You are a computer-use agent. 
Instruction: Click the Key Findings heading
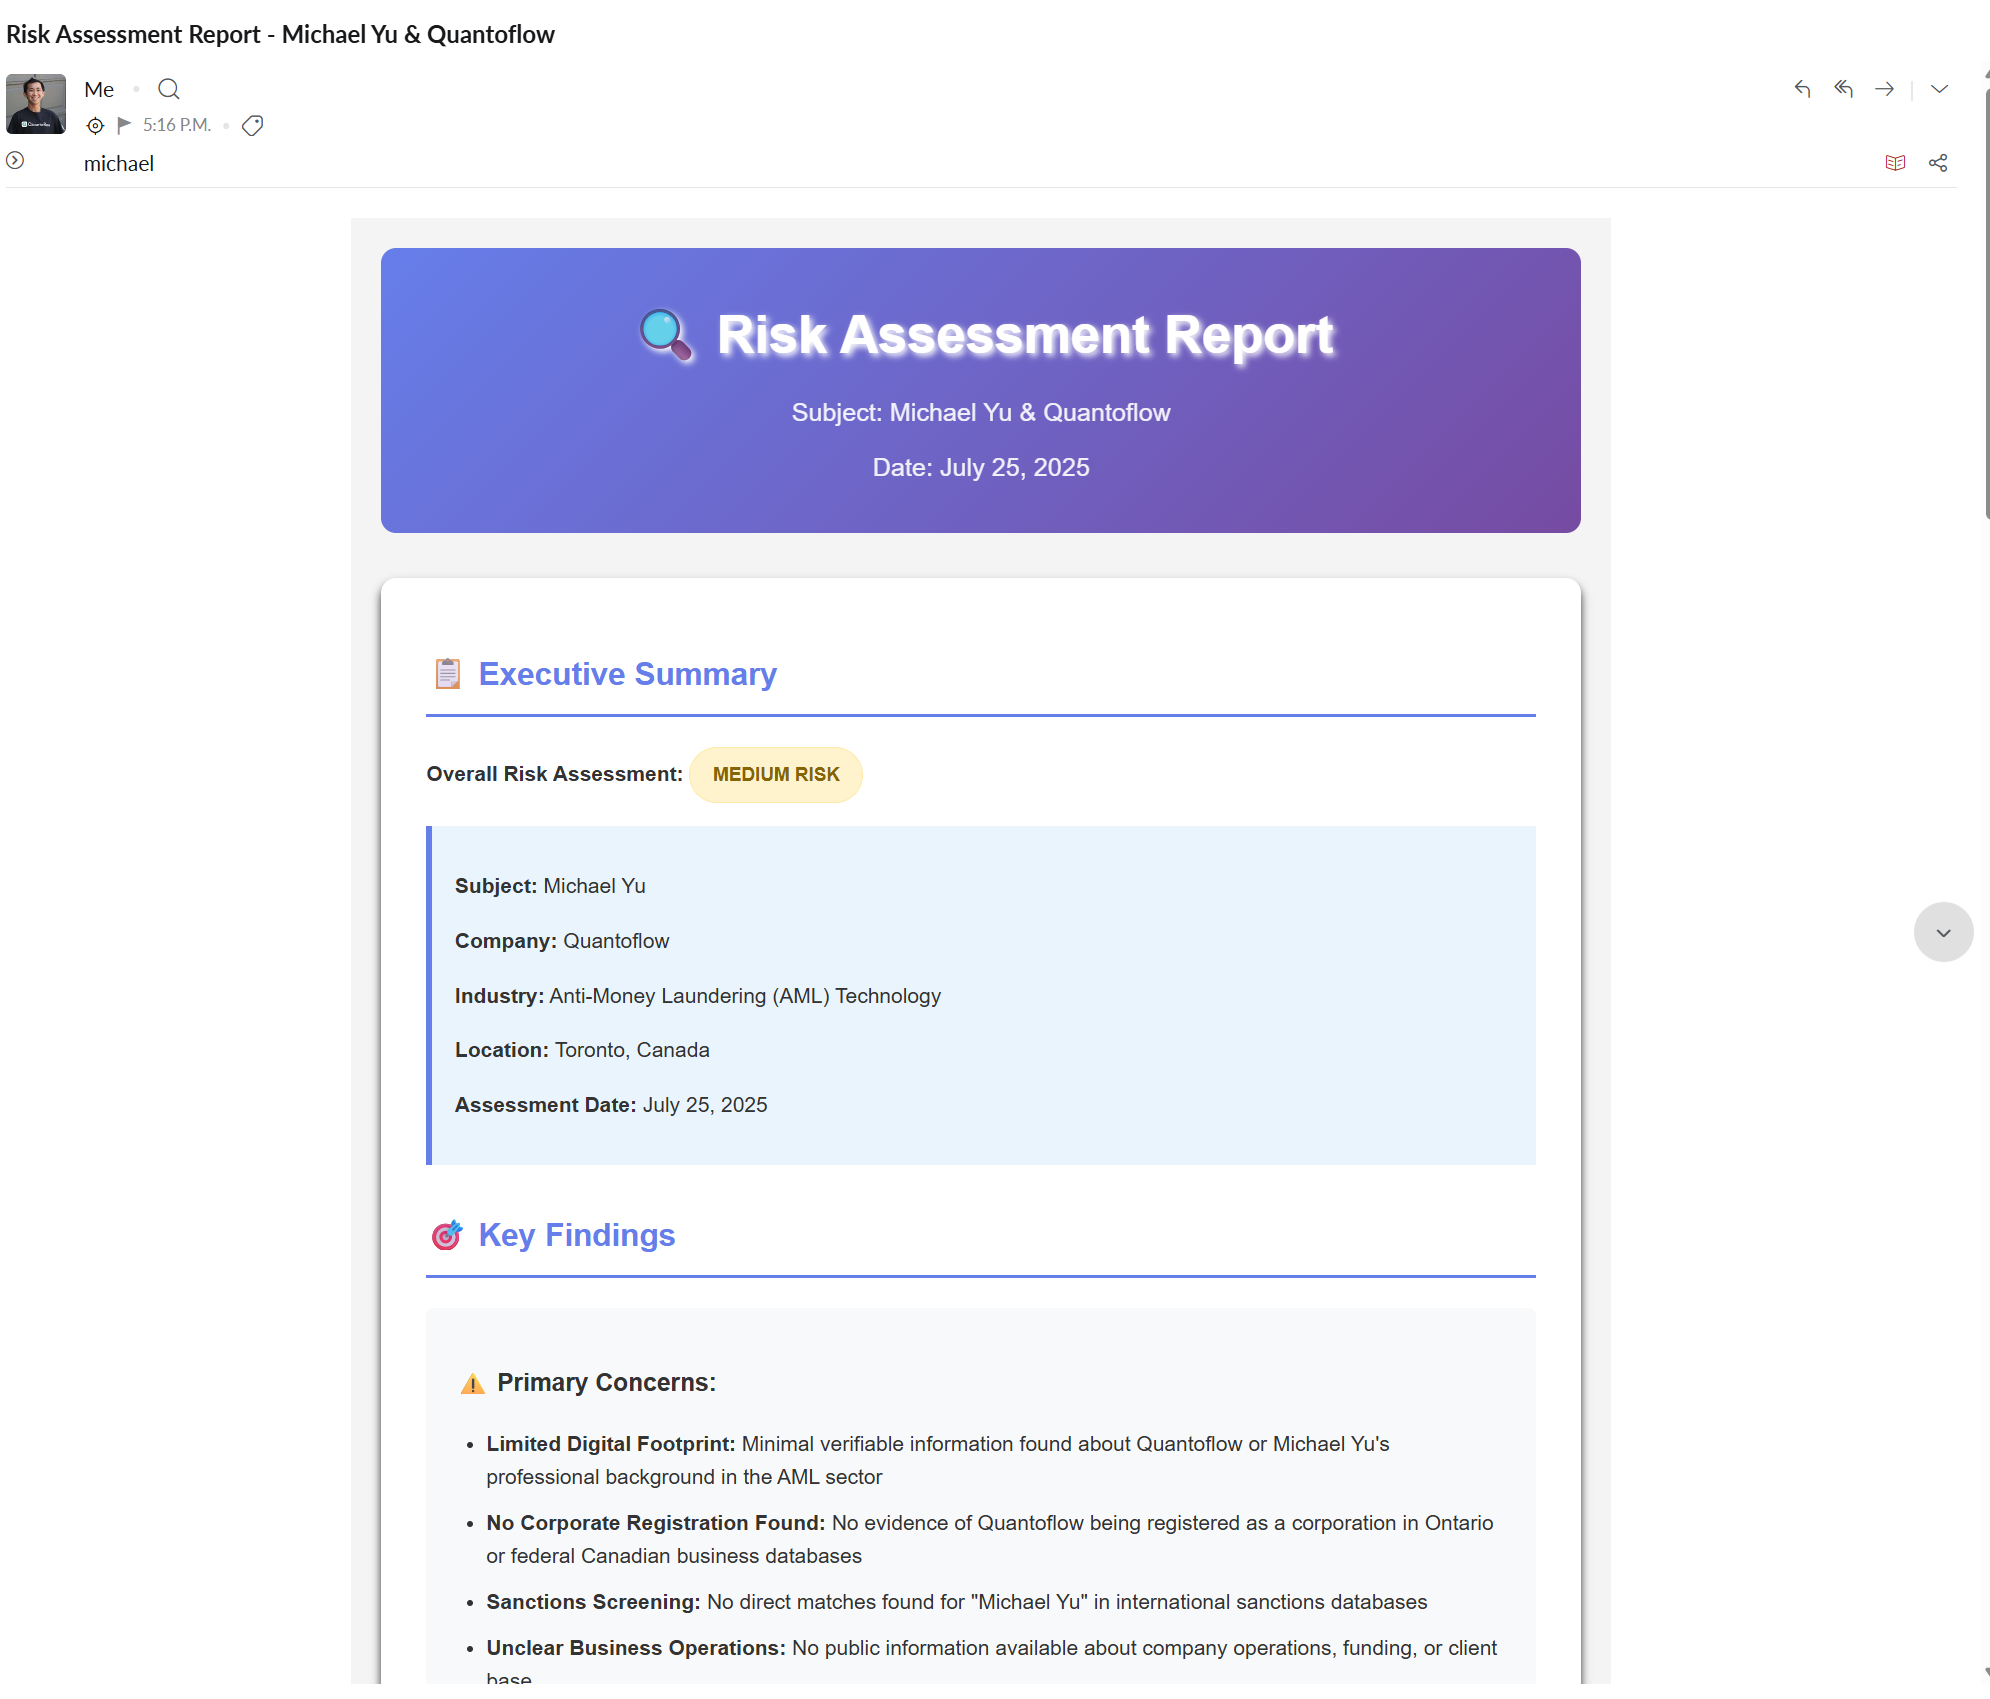[x=576, y=1235]
